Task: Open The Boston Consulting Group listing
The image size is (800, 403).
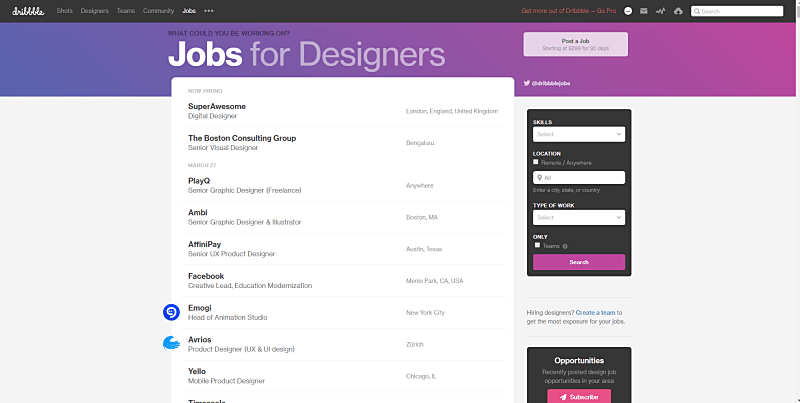Action: tap(343, 142)
